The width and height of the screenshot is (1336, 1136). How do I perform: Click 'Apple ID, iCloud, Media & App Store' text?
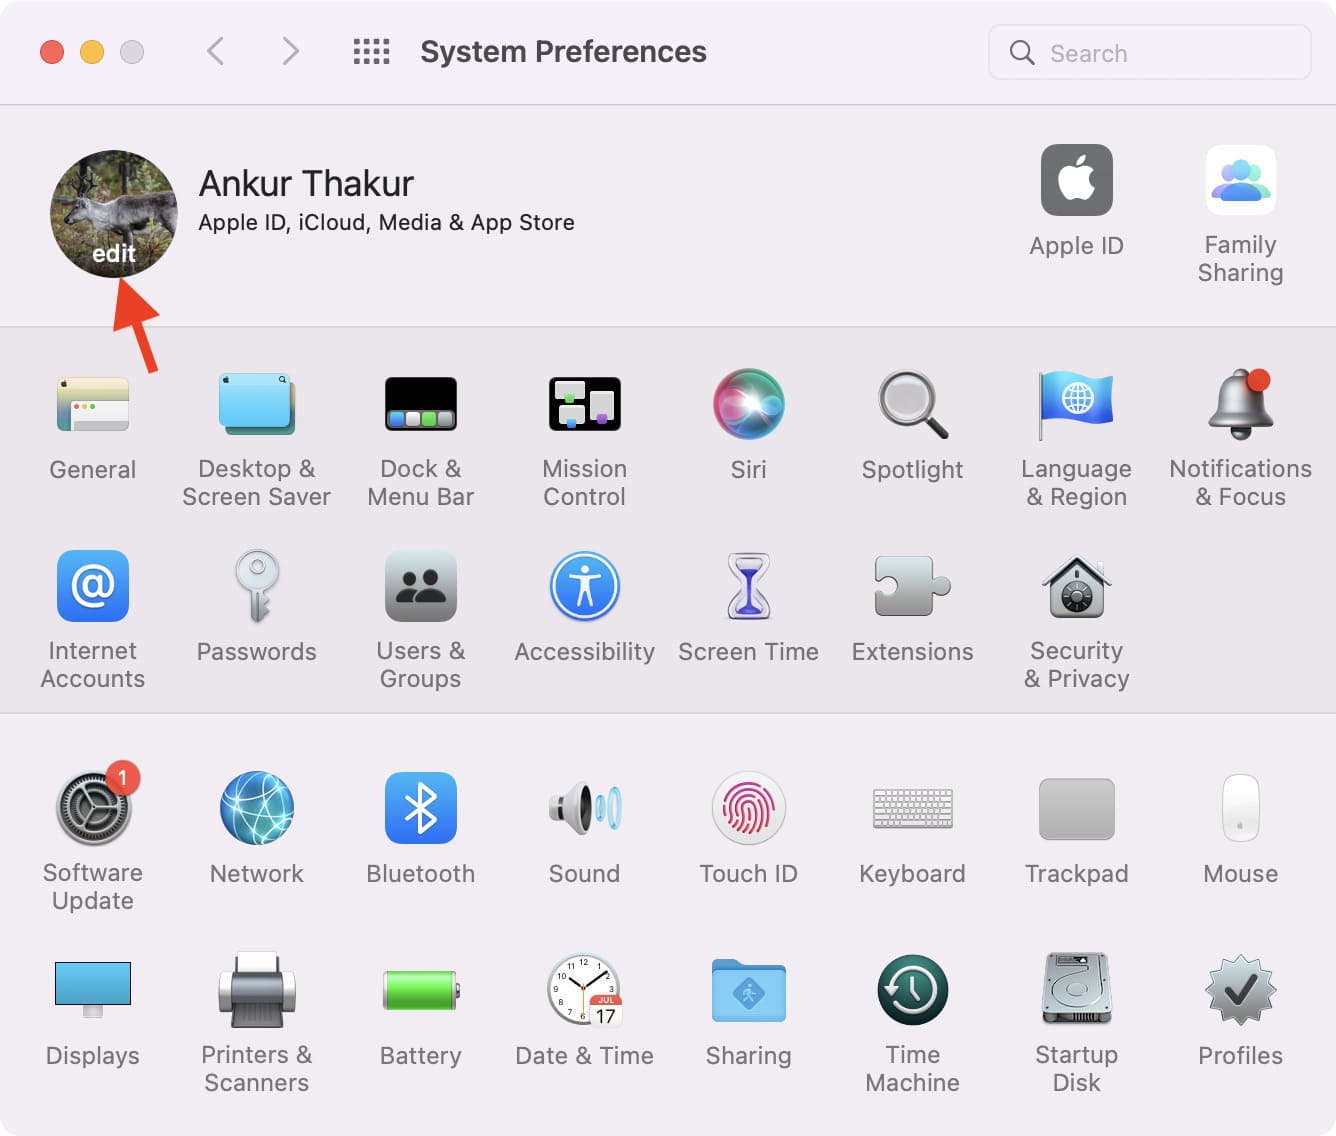point(386,222)
